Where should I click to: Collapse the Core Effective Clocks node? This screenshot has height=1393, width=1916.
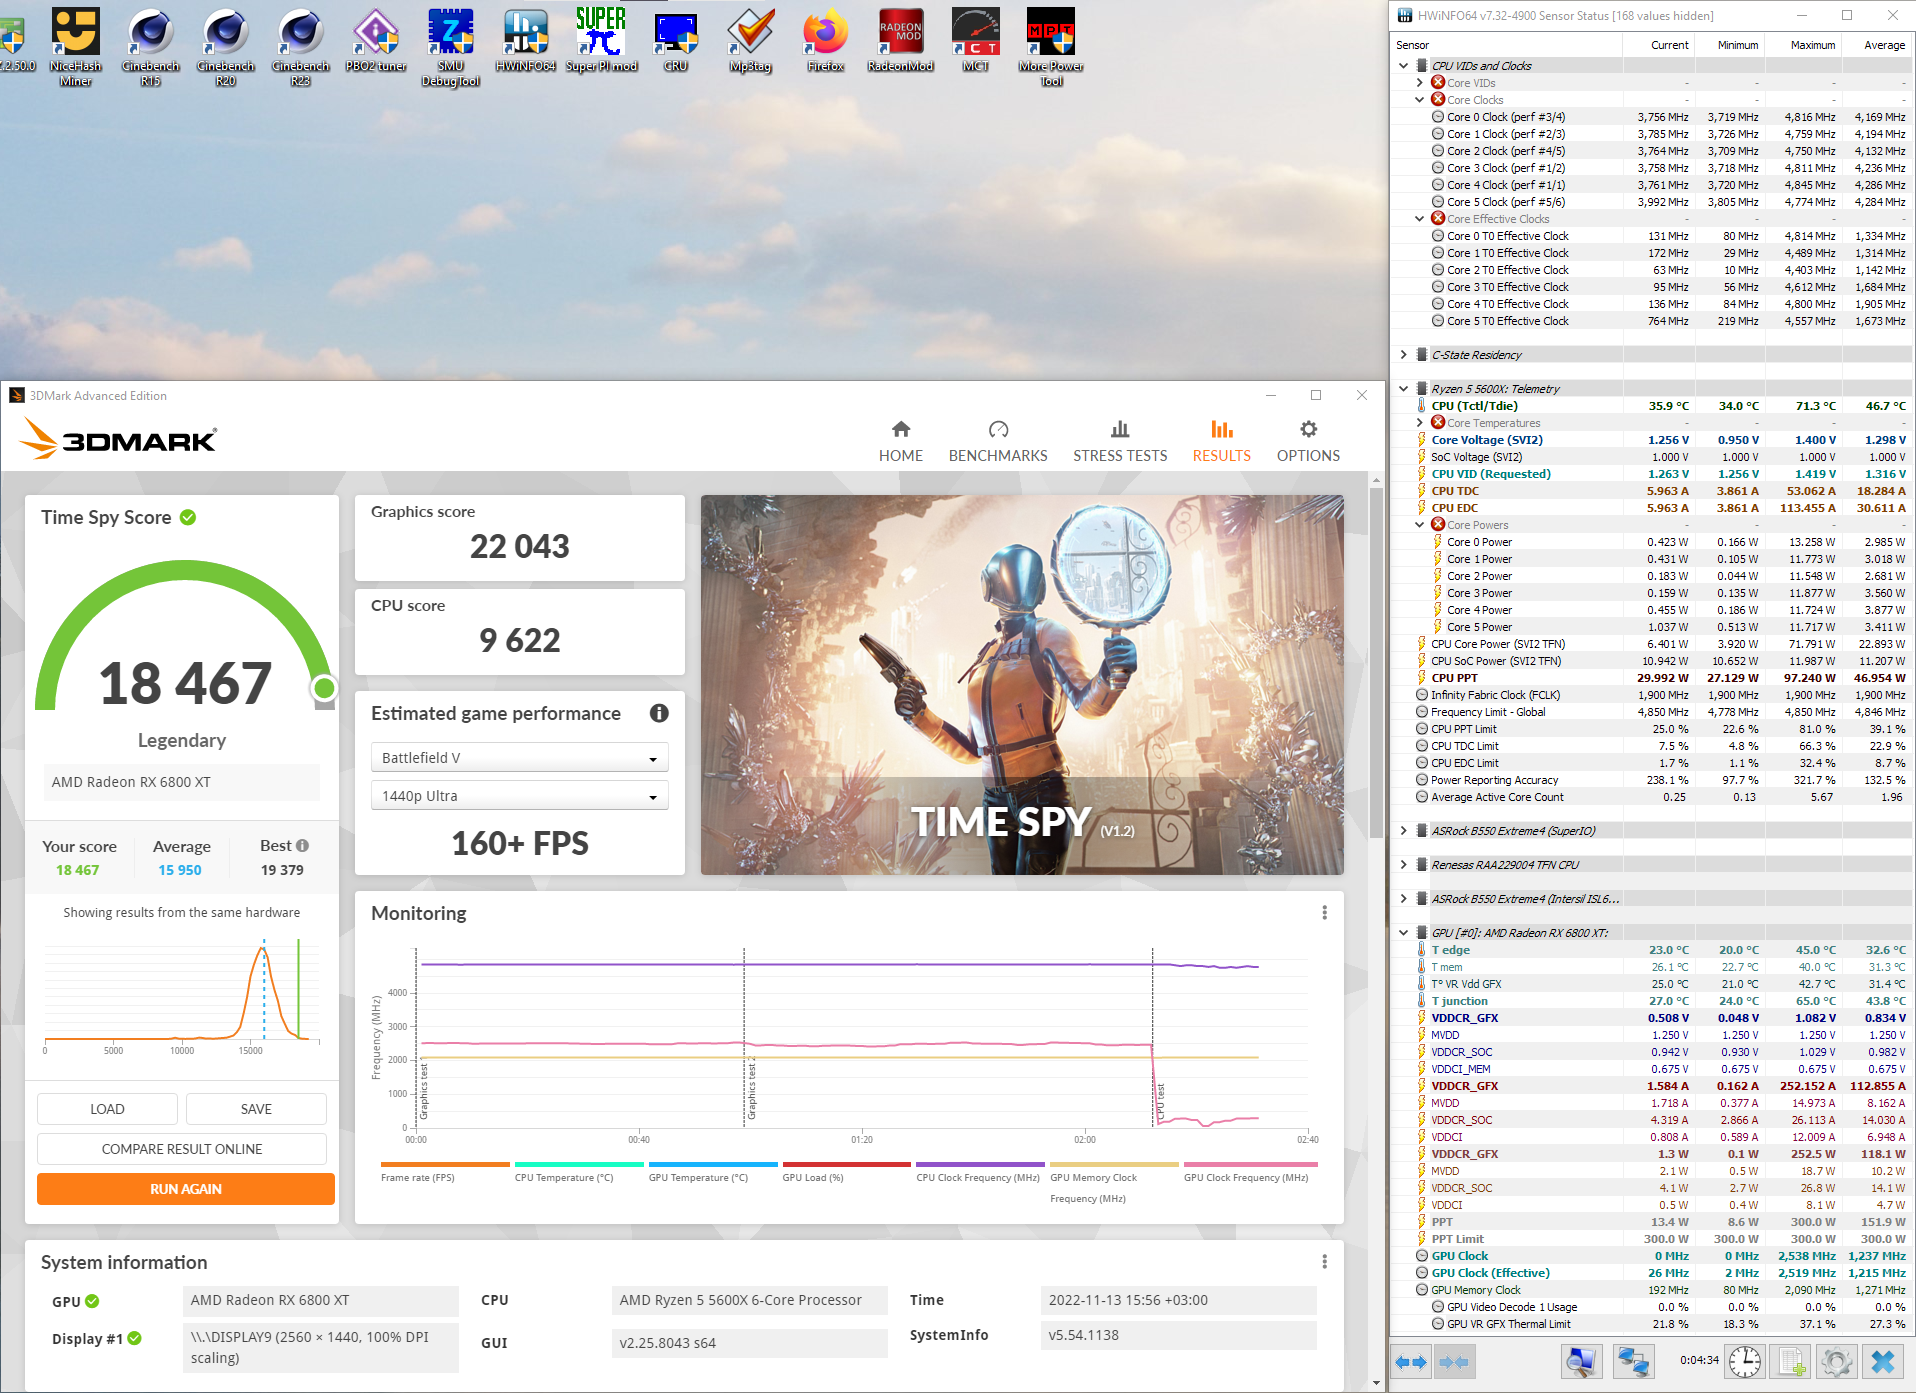[x=1420, y=219]
